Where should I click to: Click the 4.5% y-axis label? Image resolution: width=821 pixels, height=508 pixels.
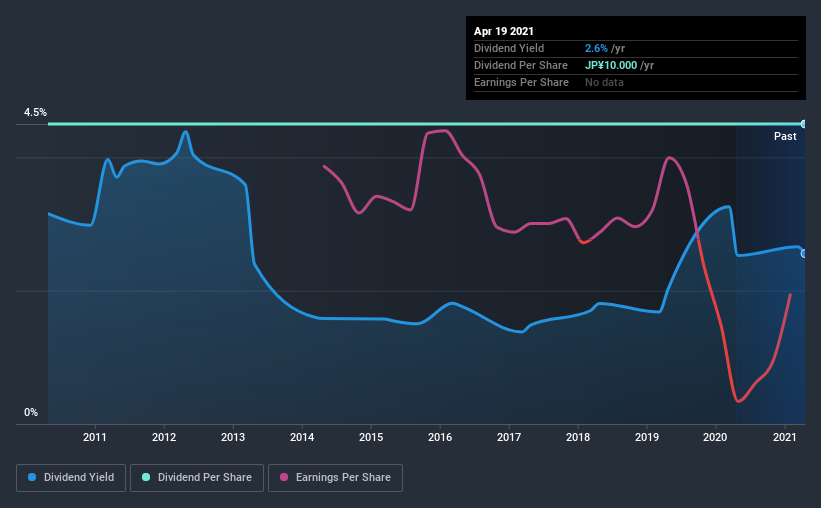click(35, 113)
